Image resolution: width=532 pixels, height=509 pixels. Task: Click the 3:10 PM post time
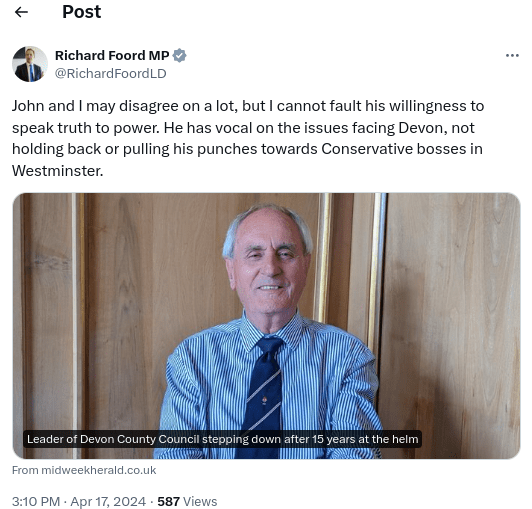(x=36, y=502)
